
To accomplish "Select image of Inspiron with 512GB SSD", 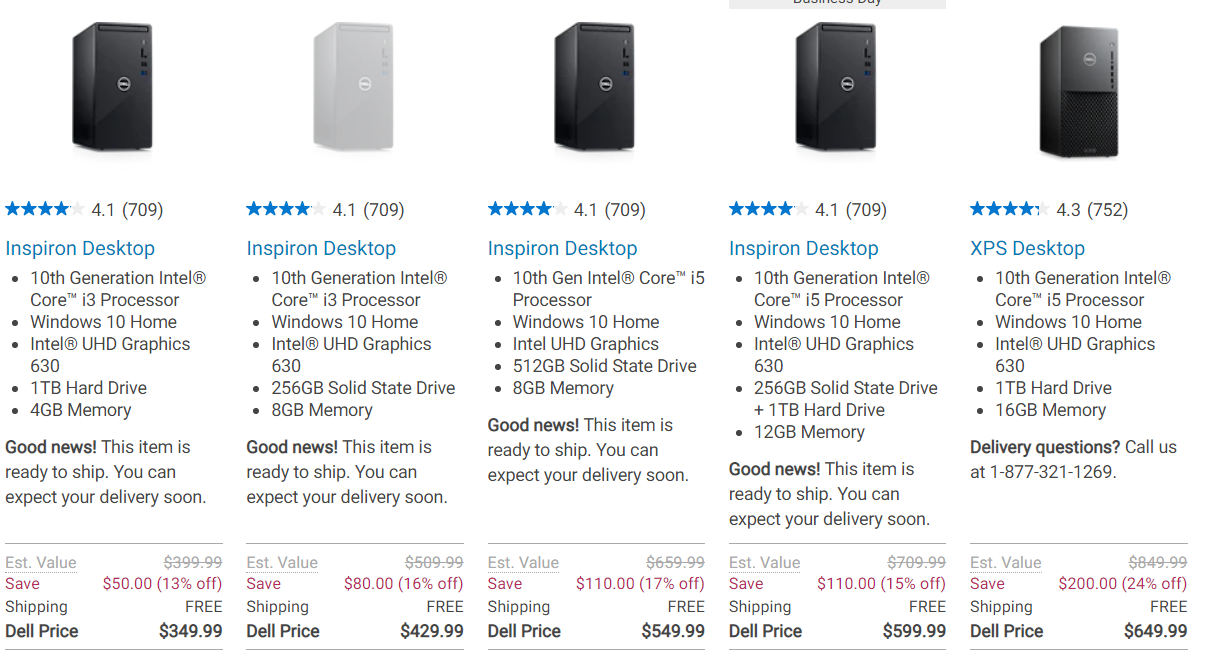I will [595, 89].
